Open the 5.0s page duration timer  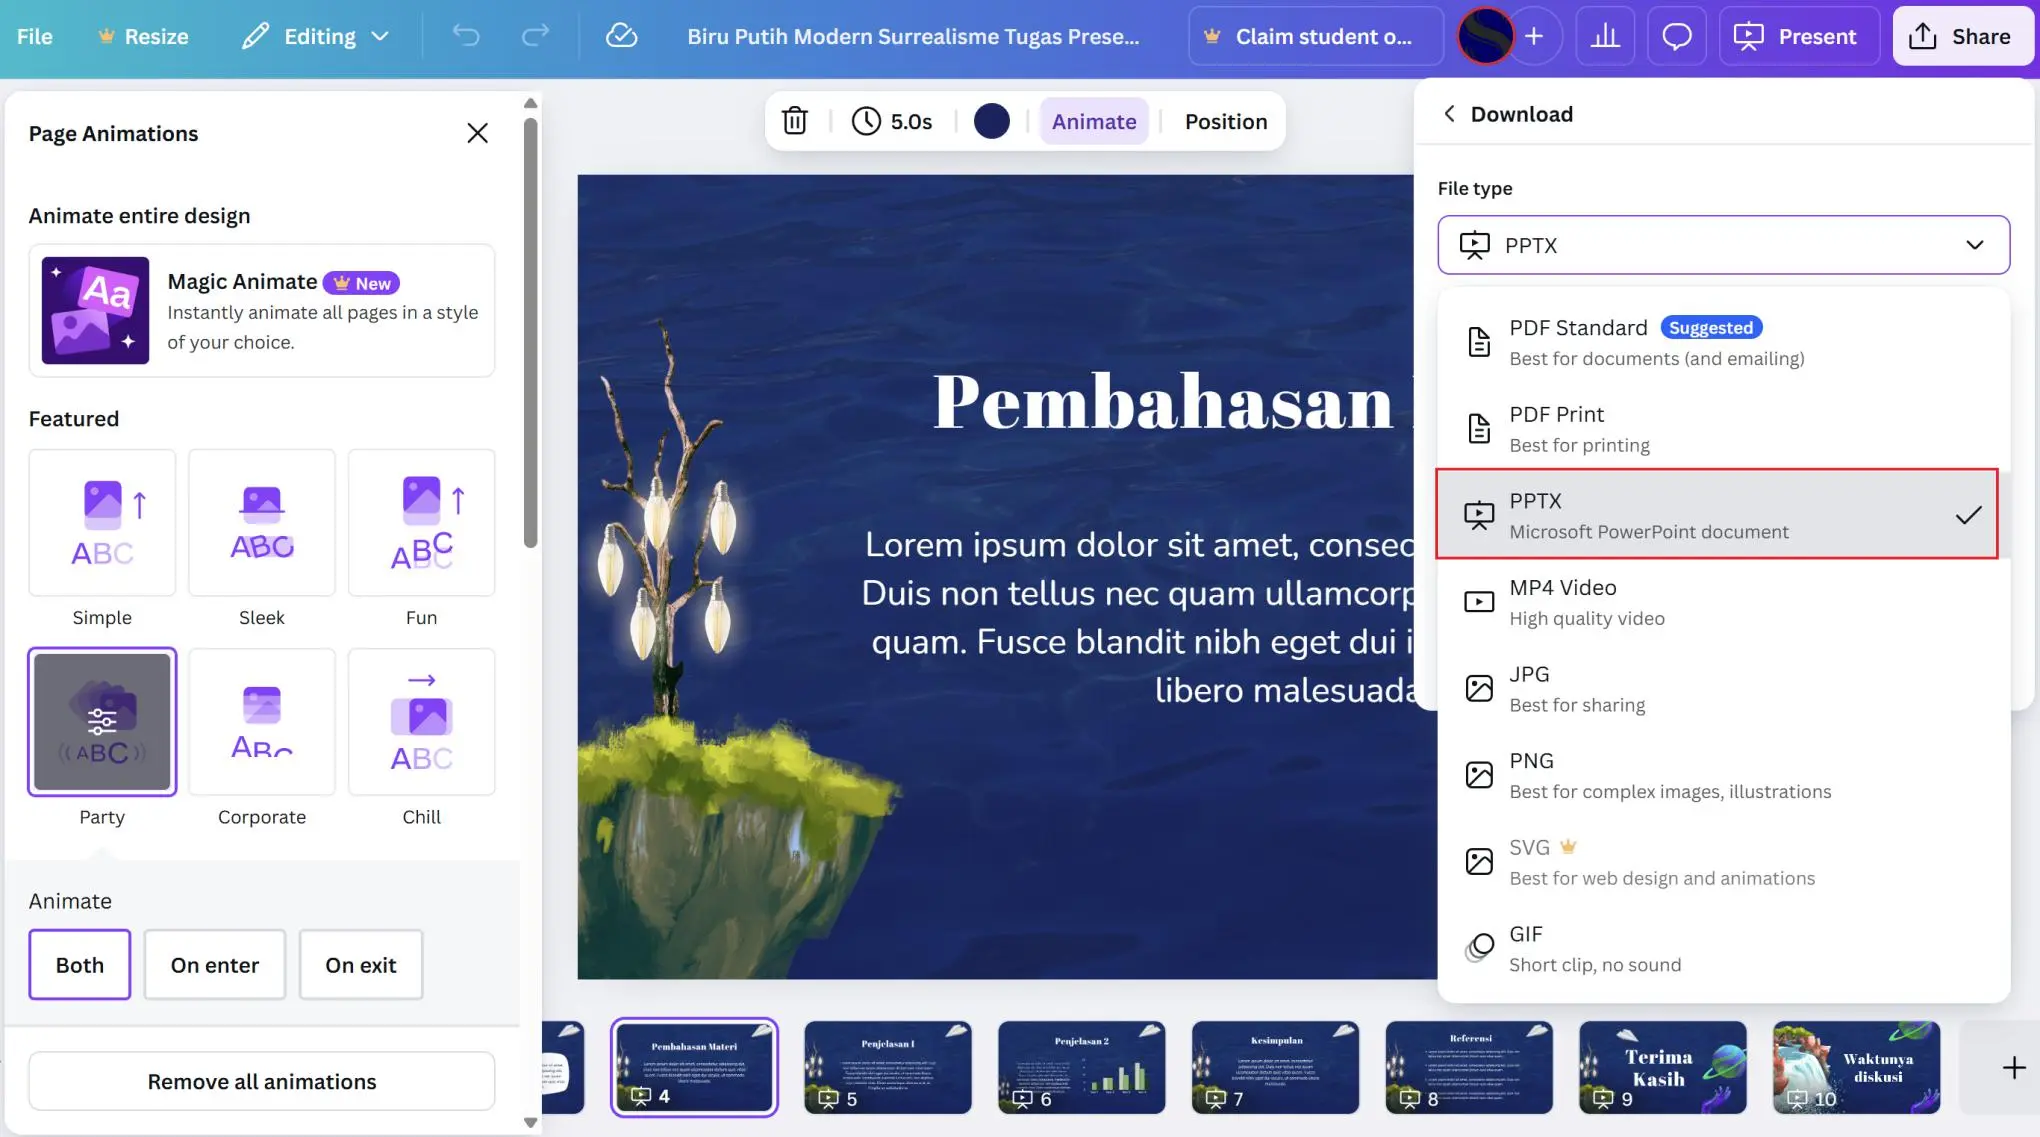(893, 120)
